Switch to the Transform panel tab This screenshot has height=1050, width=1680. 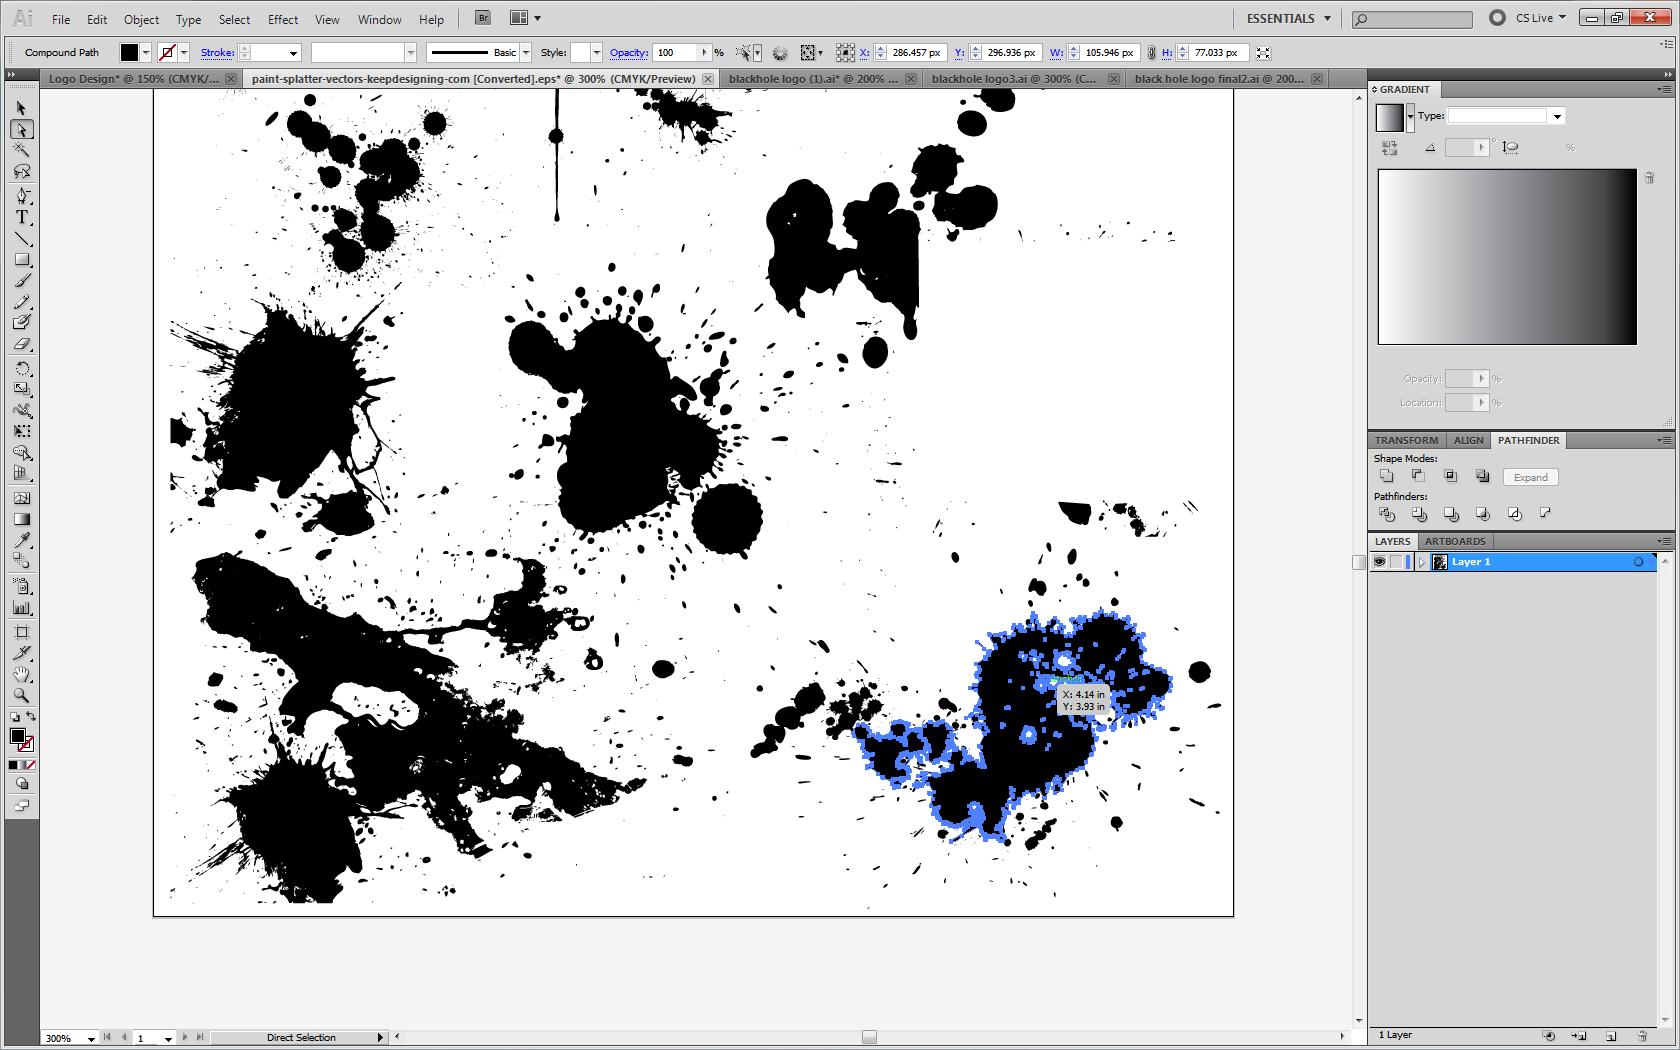click(x=1406, y=440)
